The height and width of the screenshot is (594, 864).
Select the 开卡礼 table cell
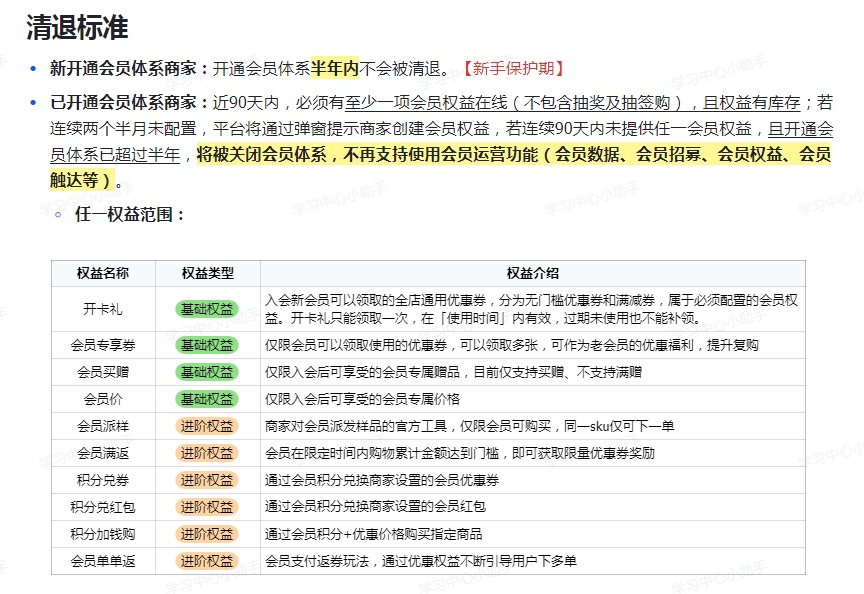click(103, 309)
